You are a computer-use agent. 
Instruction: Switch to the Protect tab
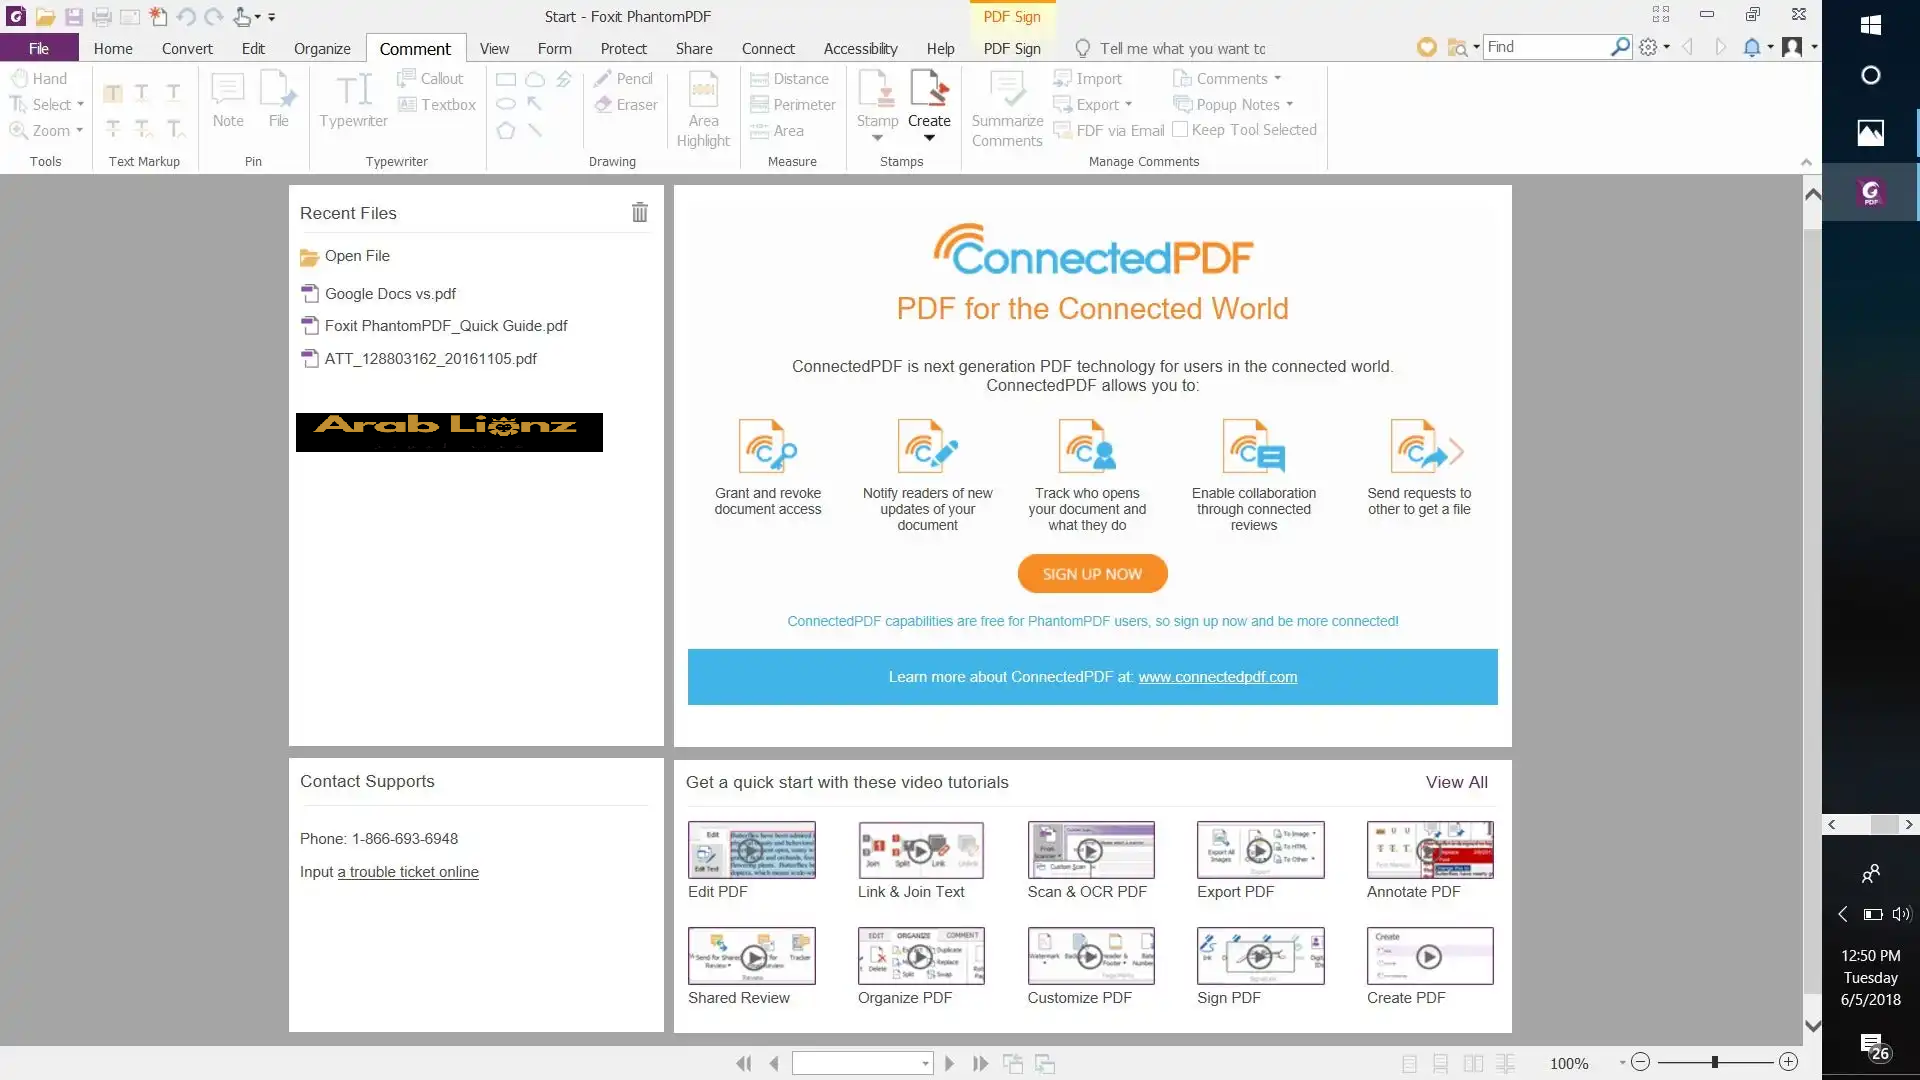623,48
